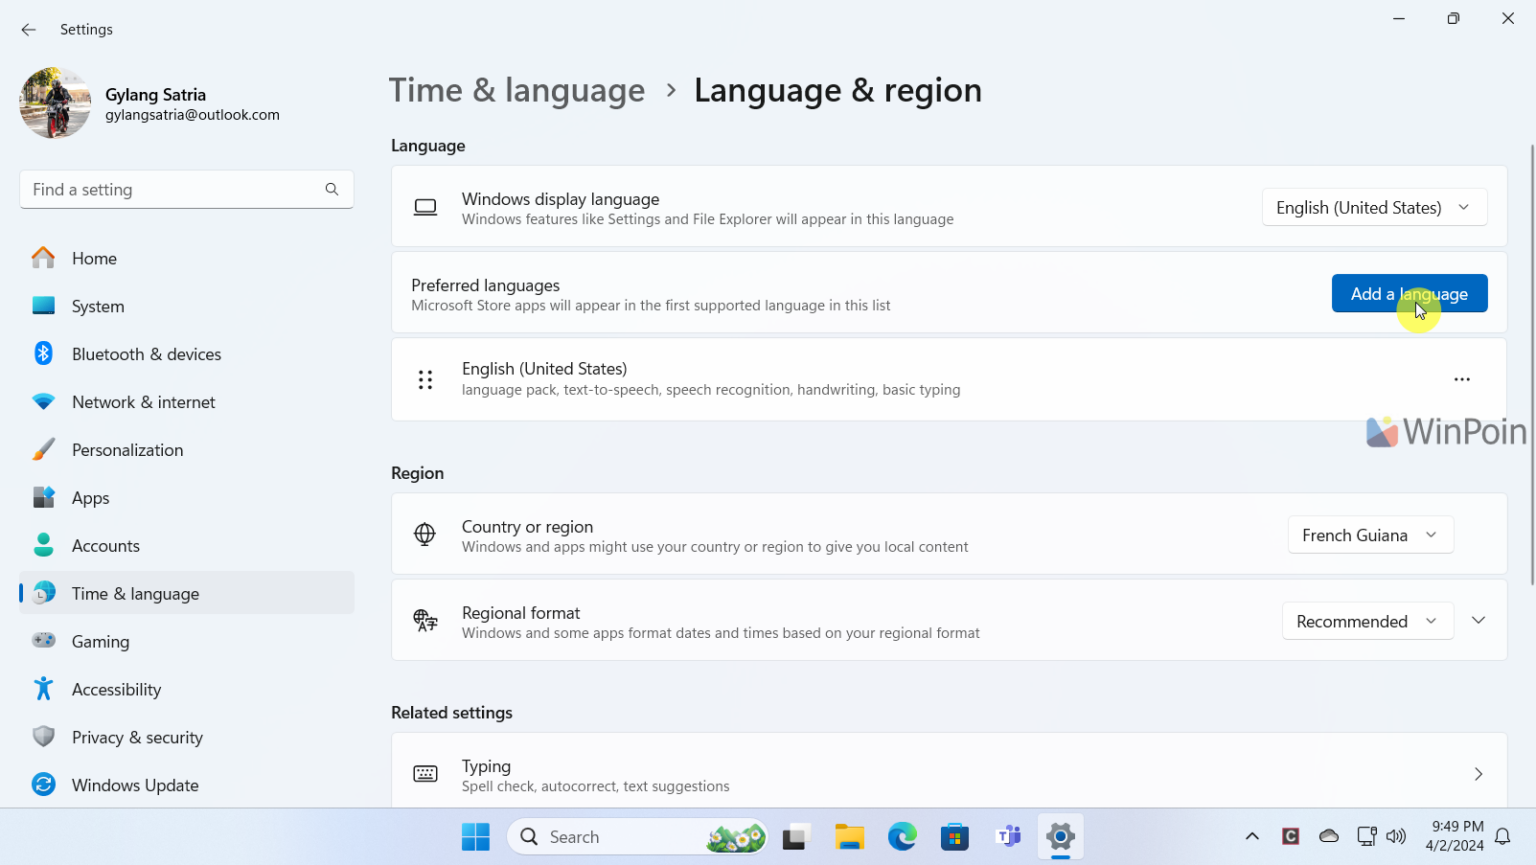Open the notification bell
Screen dimensions: 1536x865
1502,837
